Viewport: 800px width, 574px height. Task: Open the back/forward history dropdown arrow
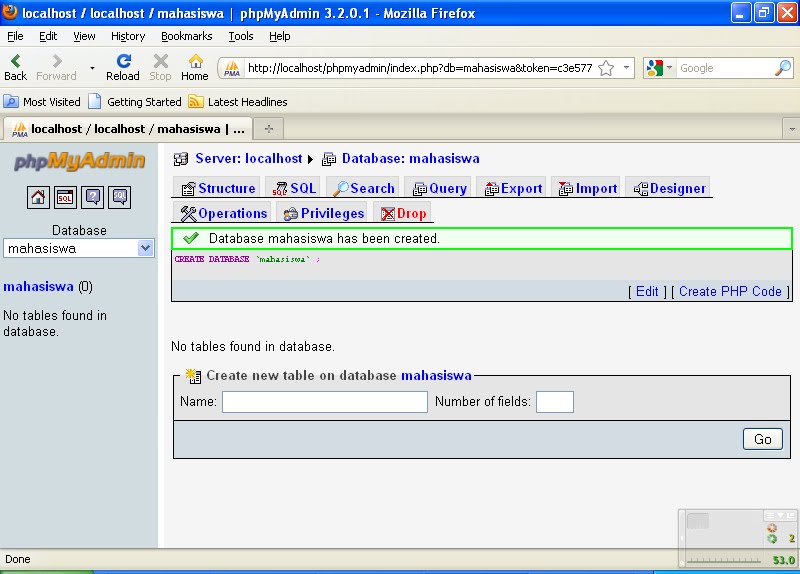[x=92, y=68]
